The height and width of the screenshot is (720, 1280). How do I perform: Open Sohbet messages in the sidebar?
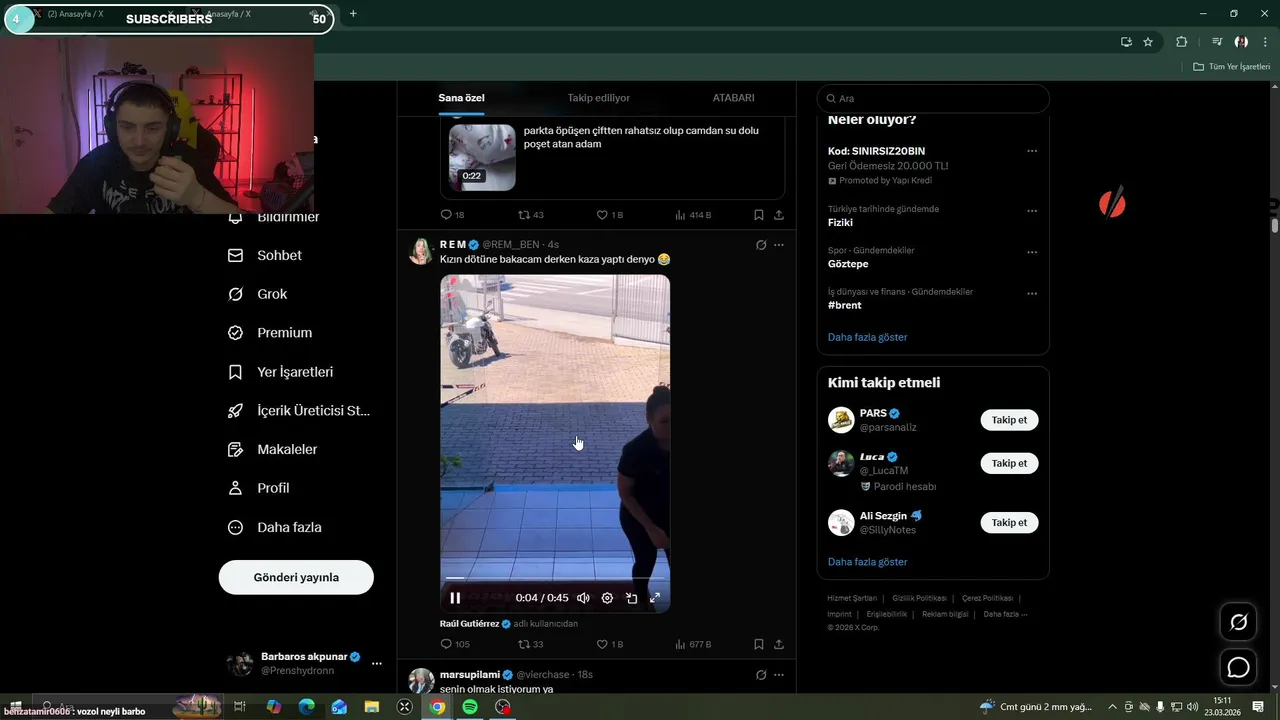[265, 255]
